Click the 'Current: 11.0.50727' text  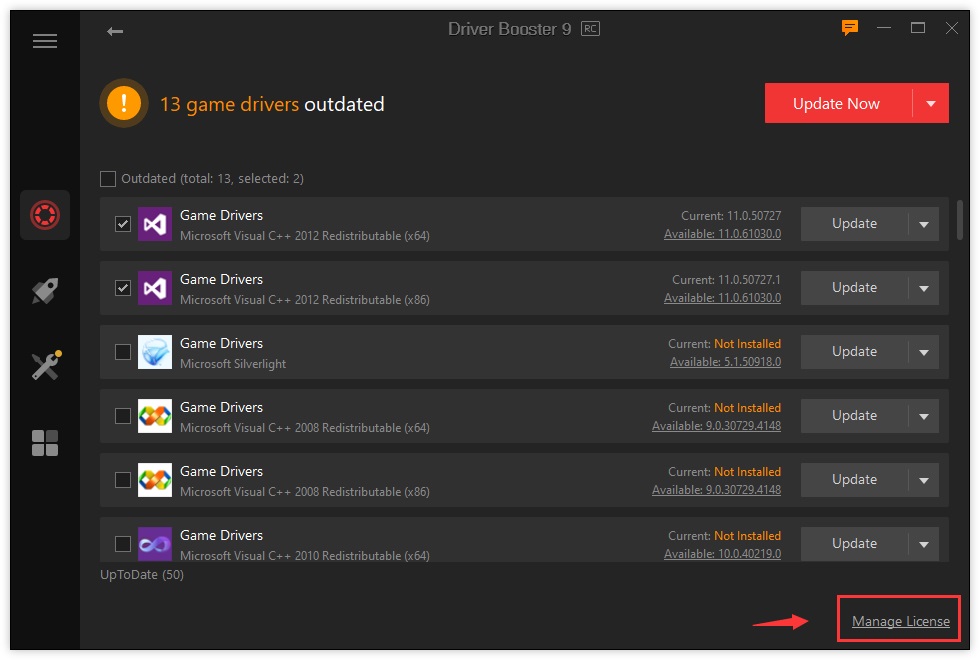[731, 216]
